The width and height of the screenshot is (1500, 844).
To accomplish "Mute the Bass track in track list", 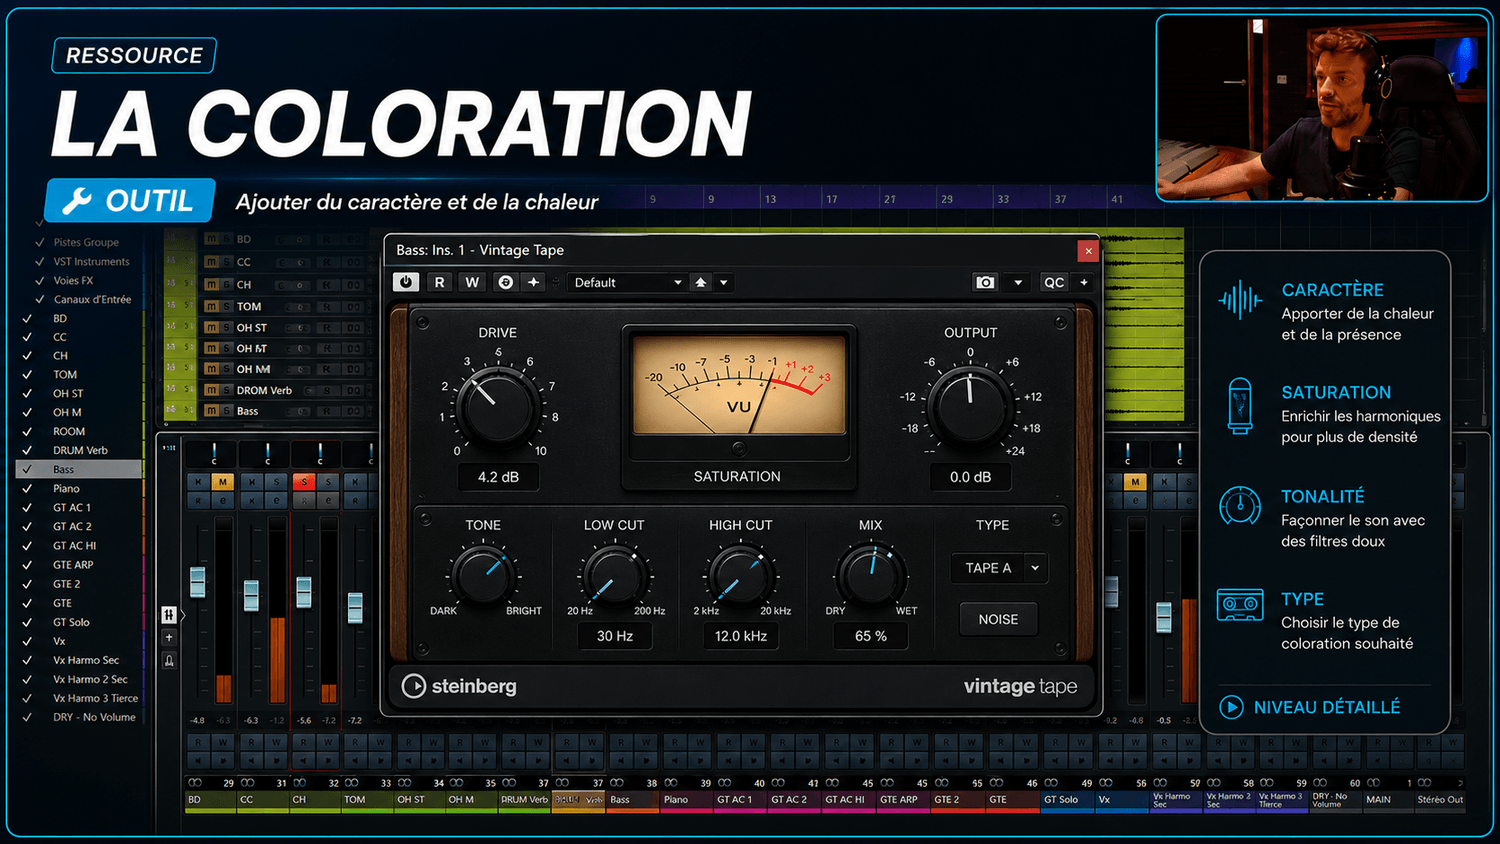I will pos(211,411).
